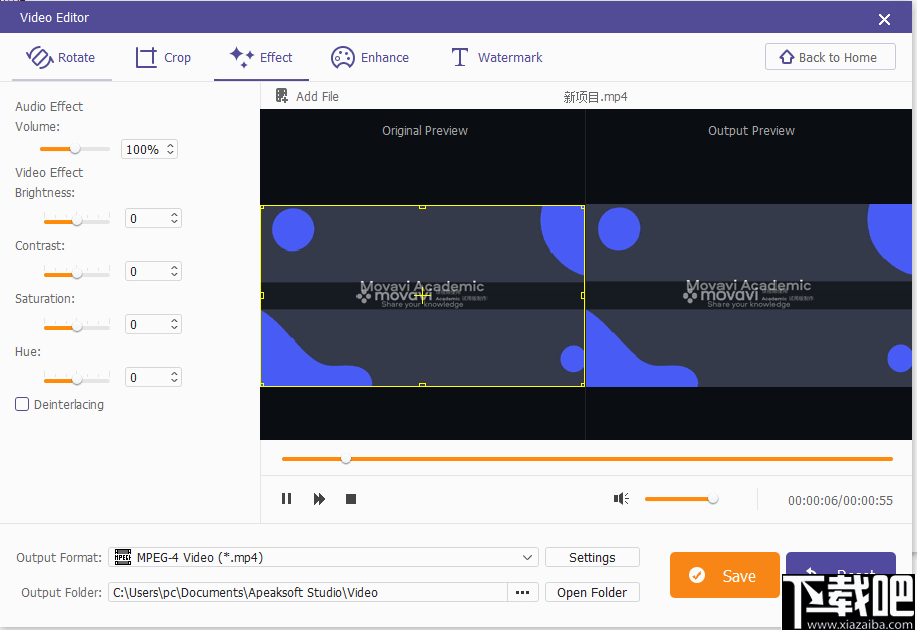Click the Effect sparkle icon
The width and height of the screenshot is (917, 630).
click(x=239, y=57)
